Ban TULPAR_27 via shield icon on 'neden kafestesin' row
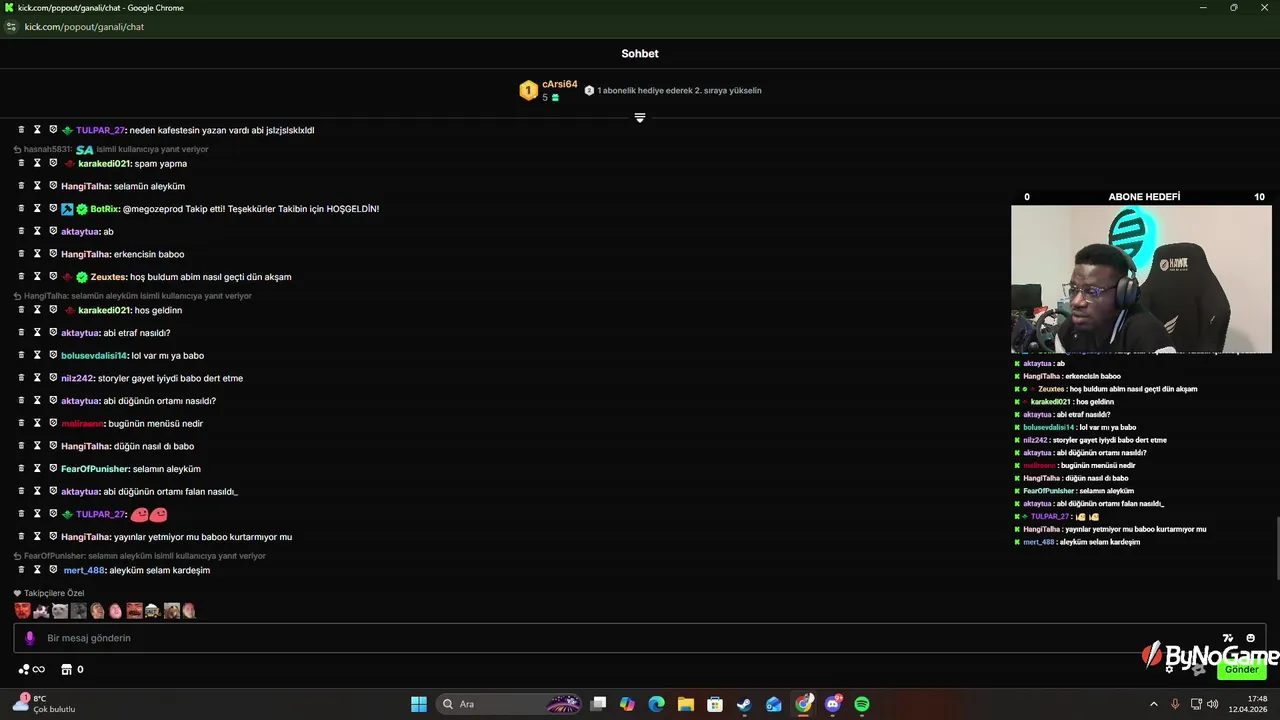 (53, 130)
